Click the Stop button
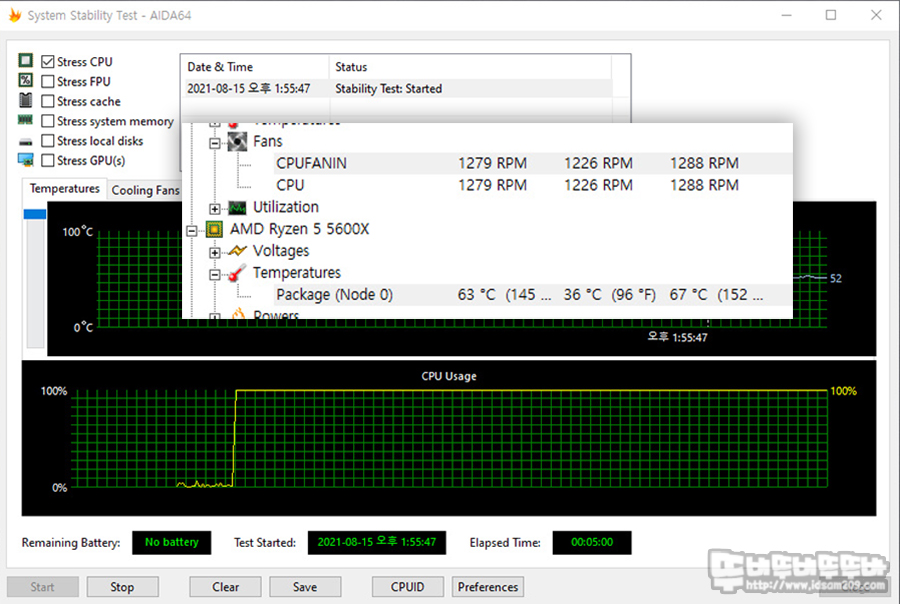Viewport: 900px width, 604px height. tap(122, 587)
